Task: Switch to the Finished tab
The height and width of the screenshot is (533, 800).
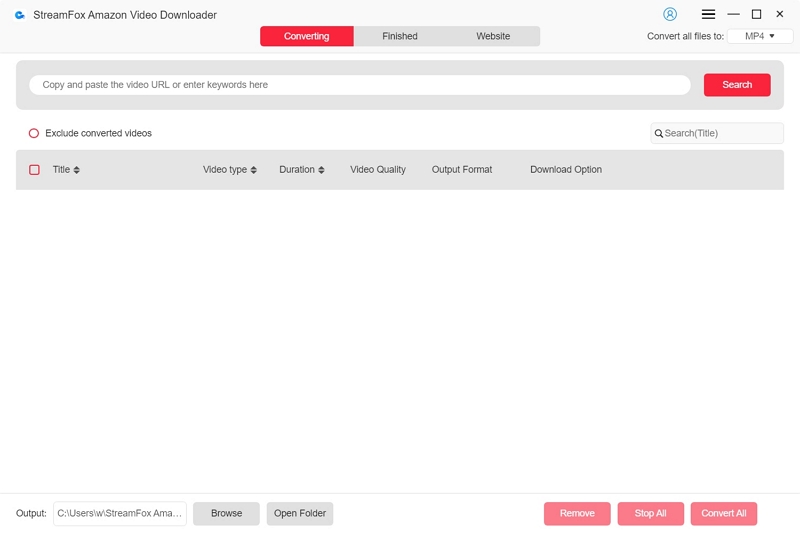Action: (x=400, y=36)
